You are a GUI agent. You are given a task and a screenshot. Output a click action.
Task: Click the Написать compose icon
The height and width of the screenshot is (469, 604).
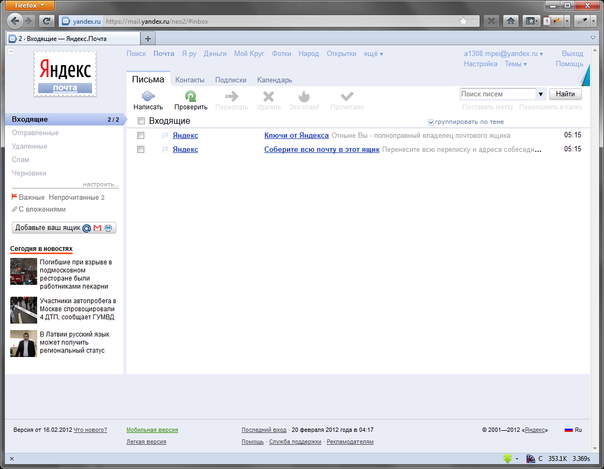pos(148,96)
